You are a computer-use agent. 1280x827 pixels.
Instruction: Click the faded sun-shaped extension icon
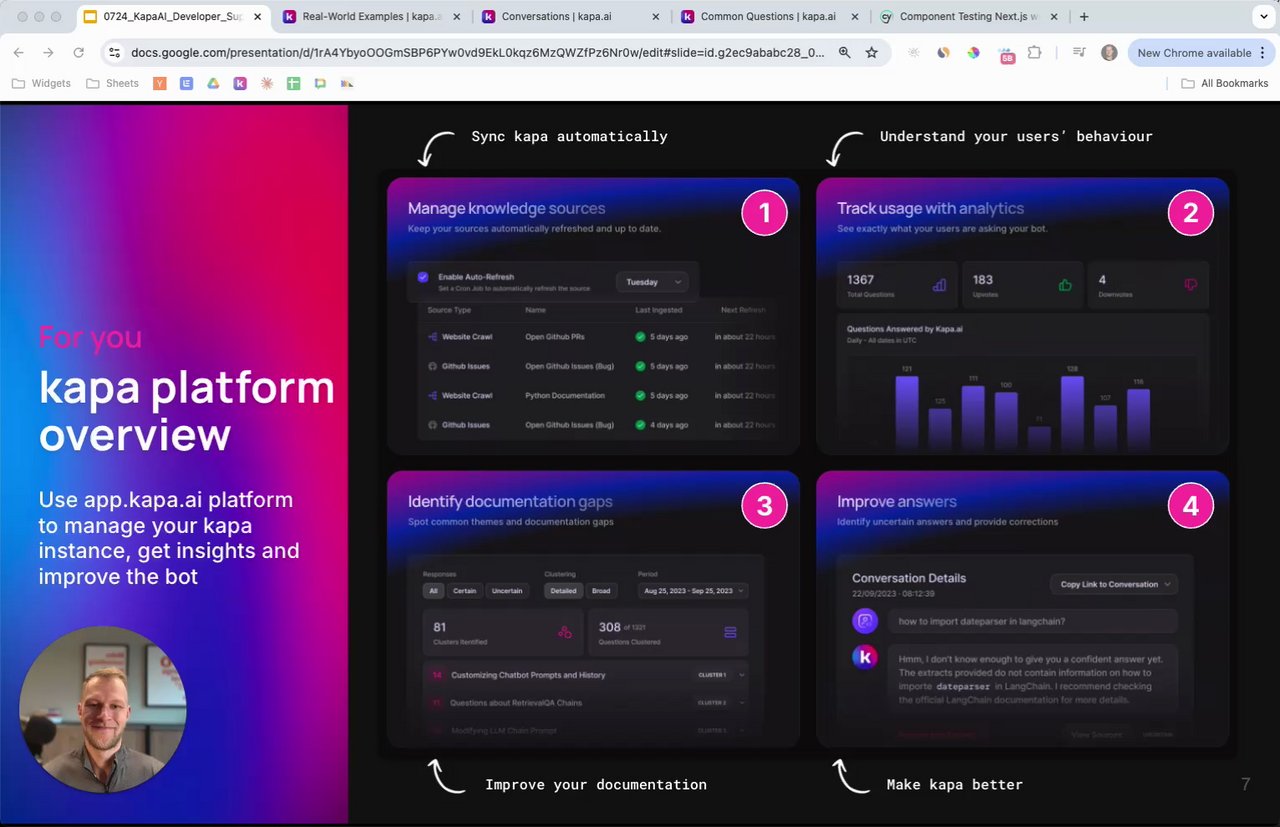[x=913, y=53]
